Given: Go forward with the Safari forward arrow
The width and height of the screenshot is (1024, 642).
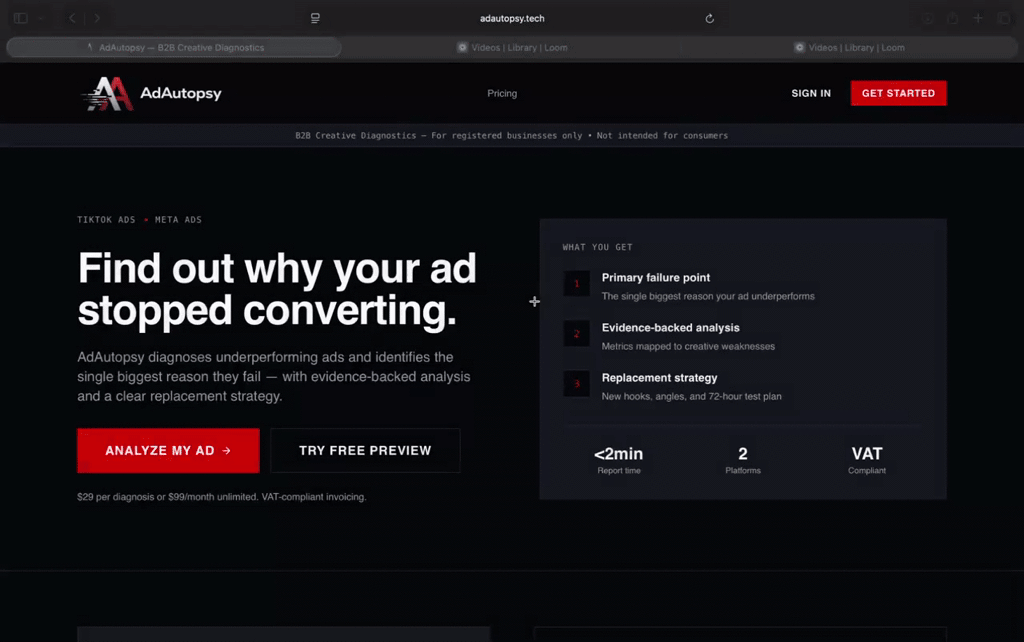Looking at the screenshot, I should tap(97, 18).
